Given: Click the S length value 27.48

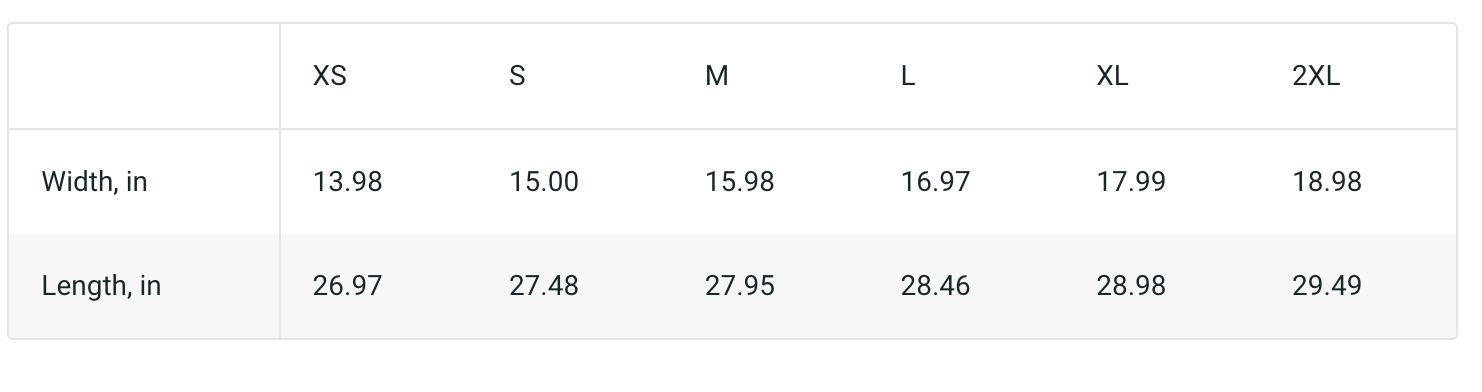Looking at the screenshot, I should [x=543, y=286].
